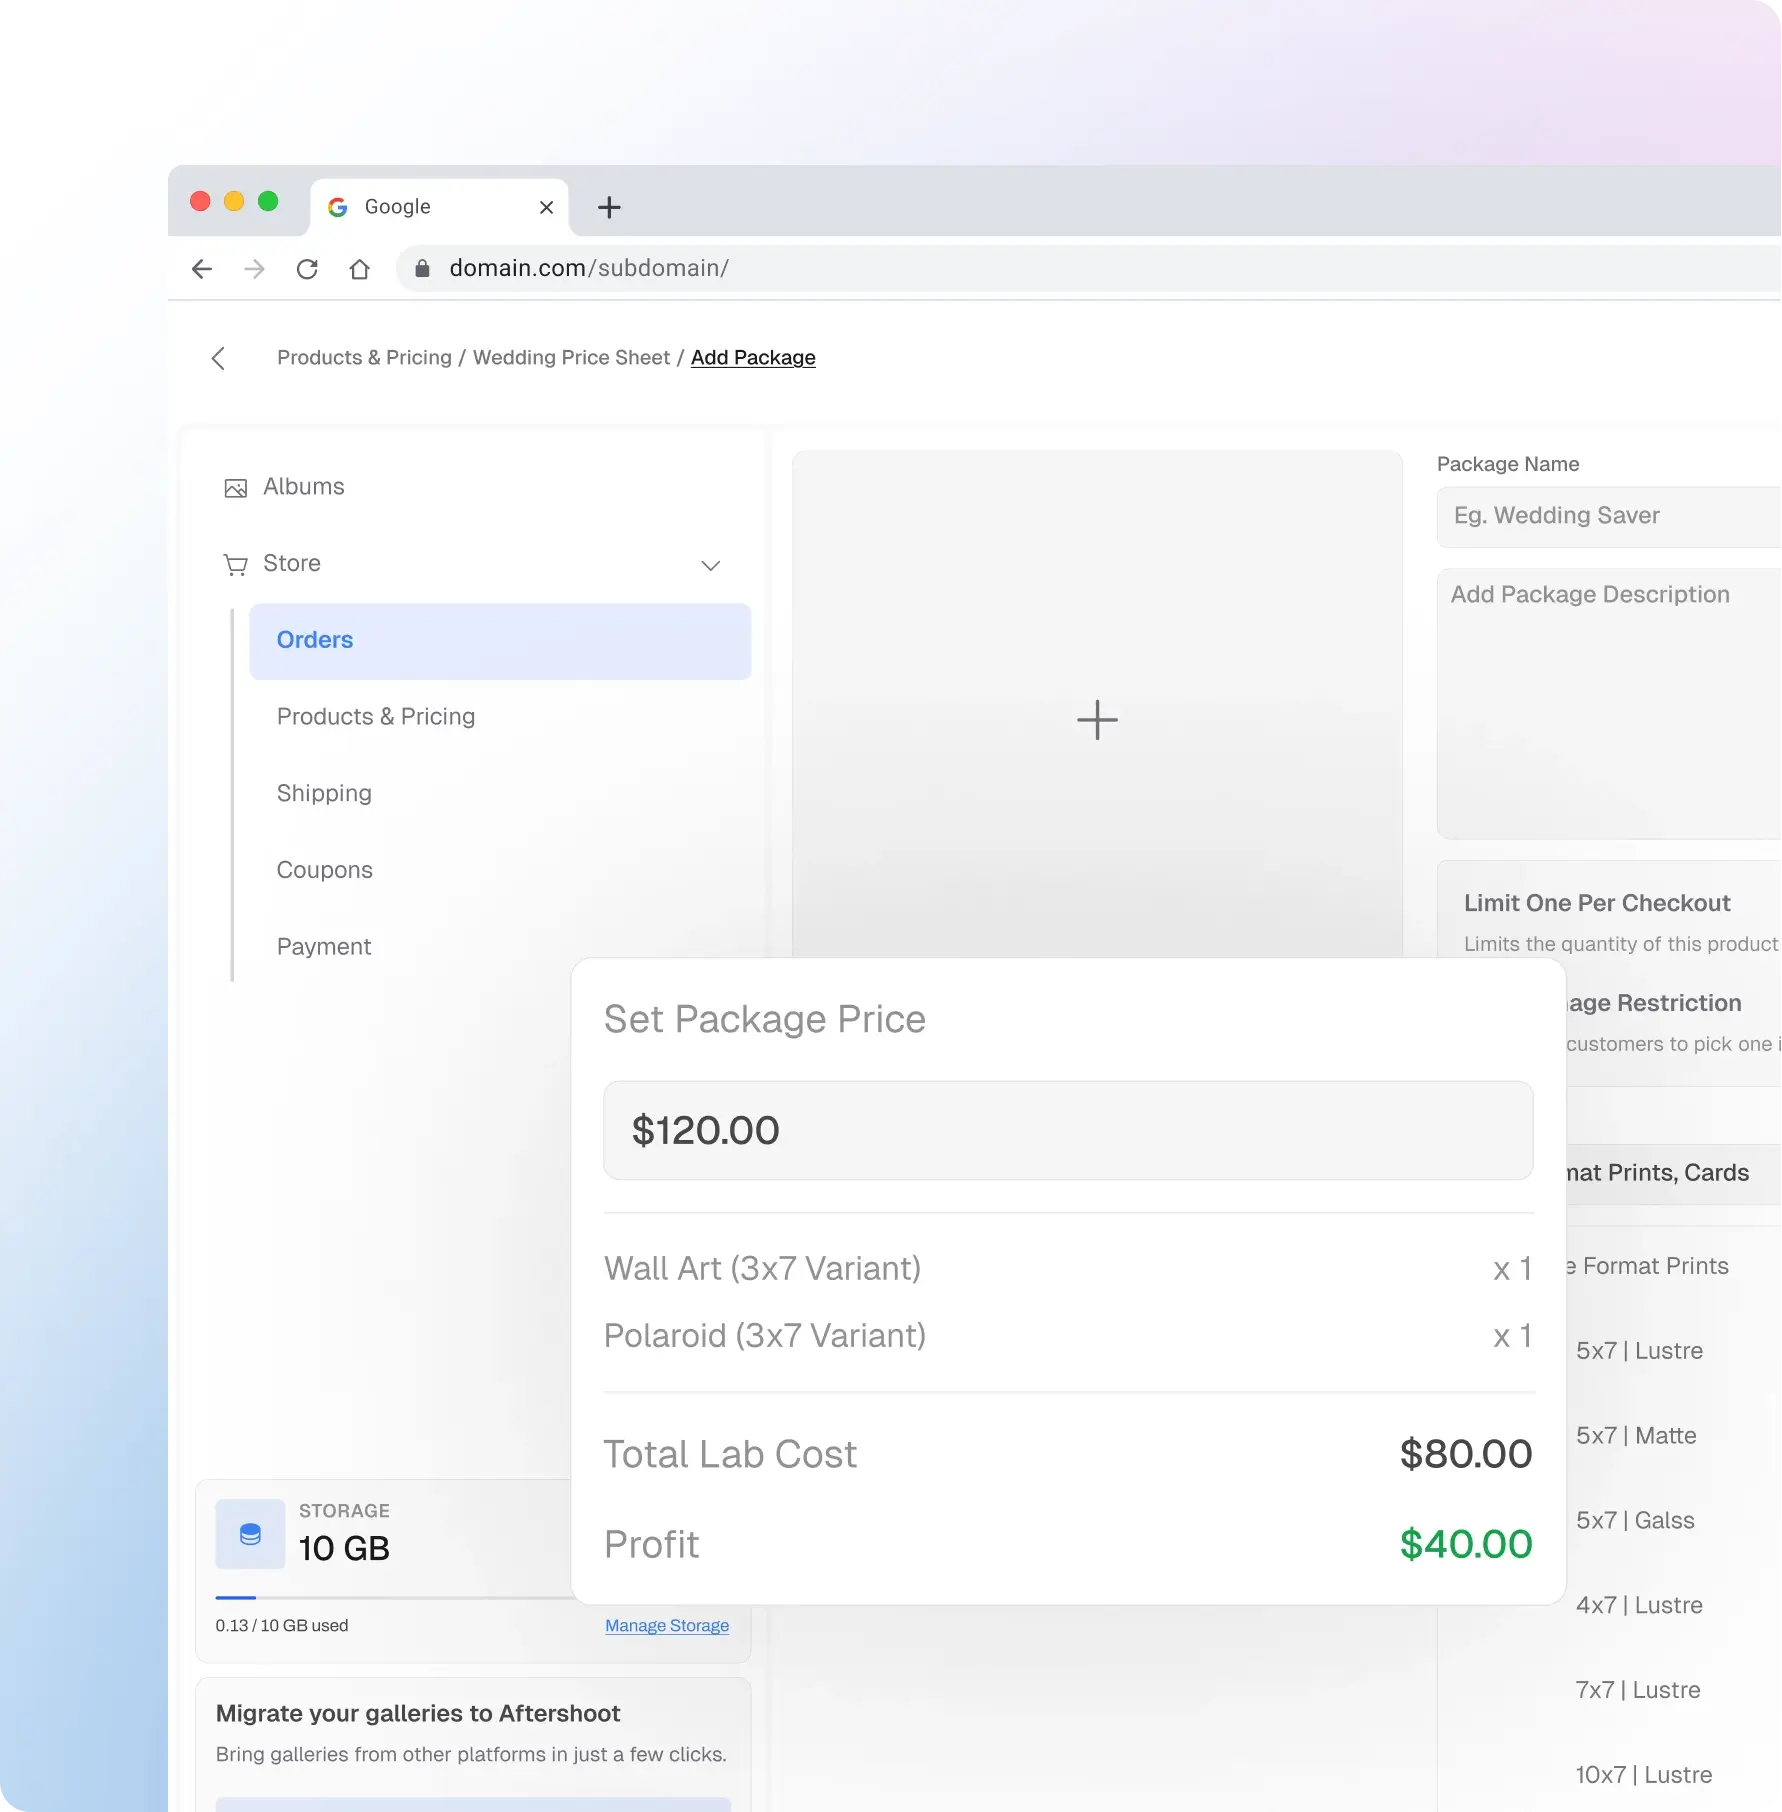Click the green maximize window button
1782x1812 pixels.
point(268,202)
